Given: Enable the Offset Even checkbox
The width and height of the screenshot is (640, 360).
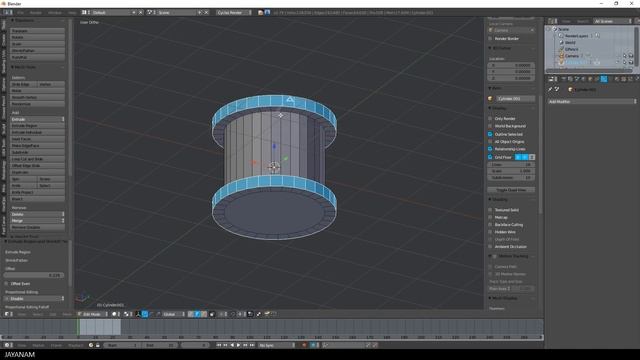Looking at the screenshot, I should click(x=6, y=283).
